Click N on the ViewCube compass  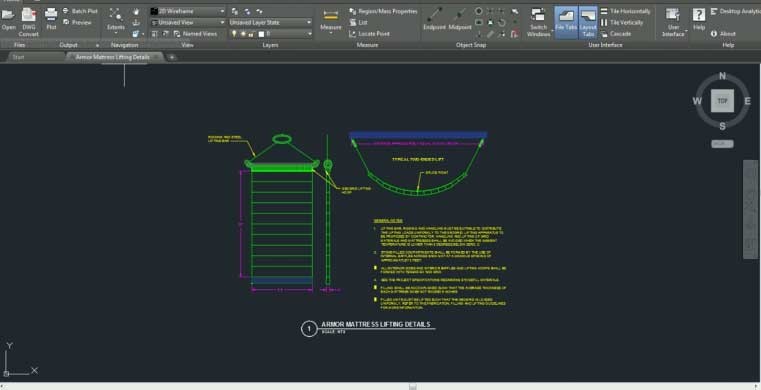coord(722,76)
